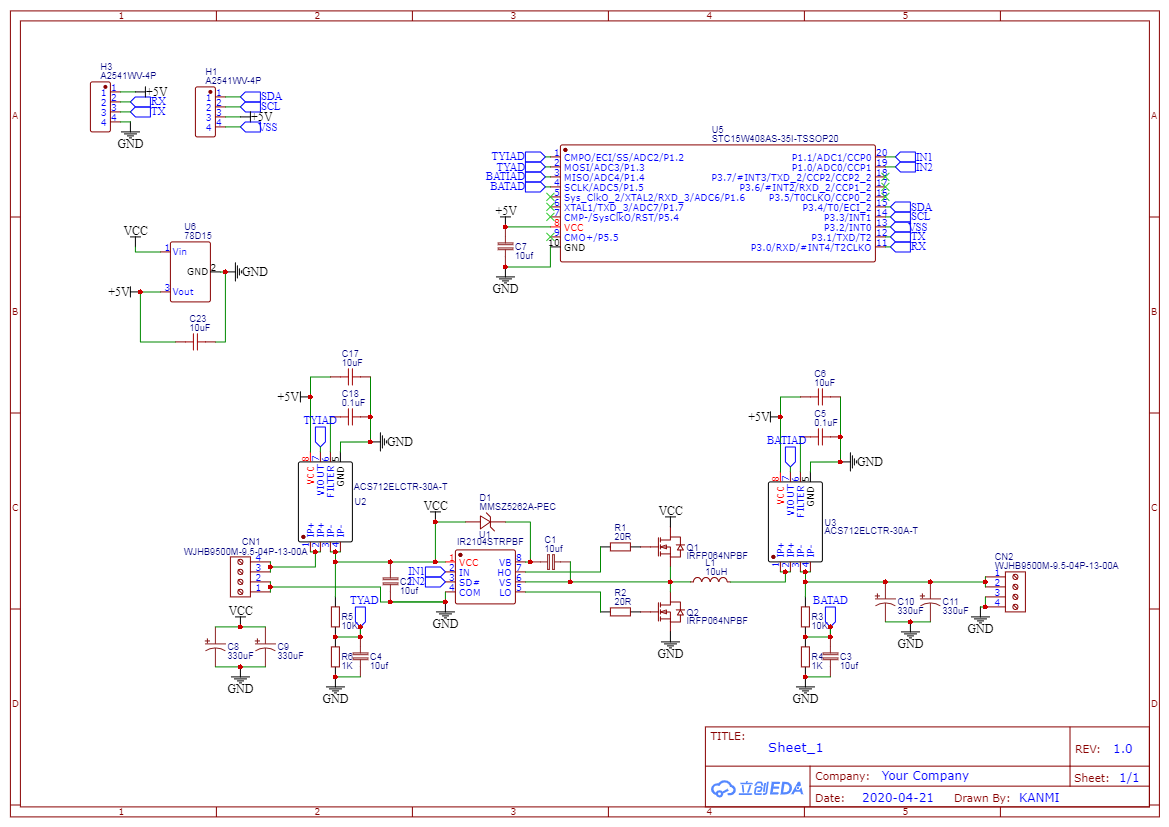Click the 'IR2104STRPBF' part name

490,541
